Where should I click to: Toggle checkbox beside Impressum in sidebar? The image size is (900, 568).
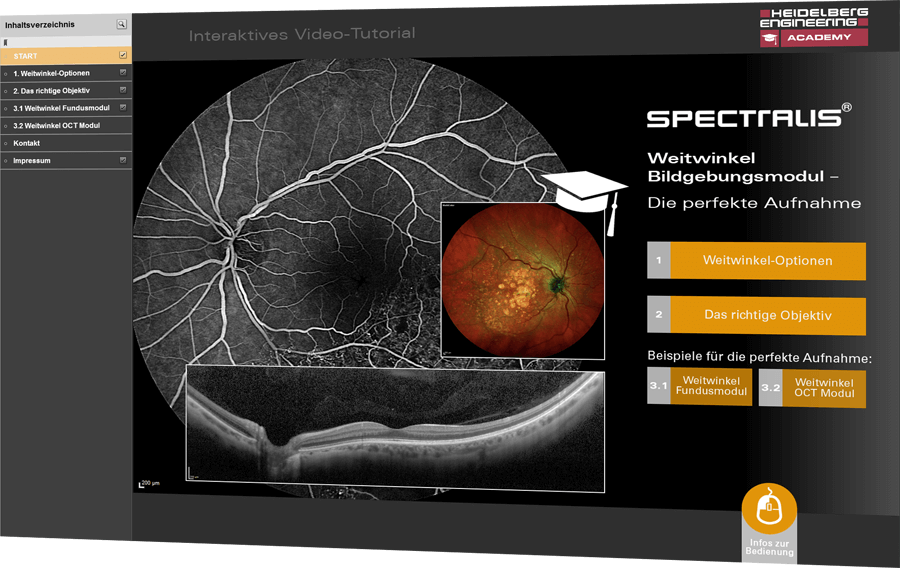coord(122,160)
